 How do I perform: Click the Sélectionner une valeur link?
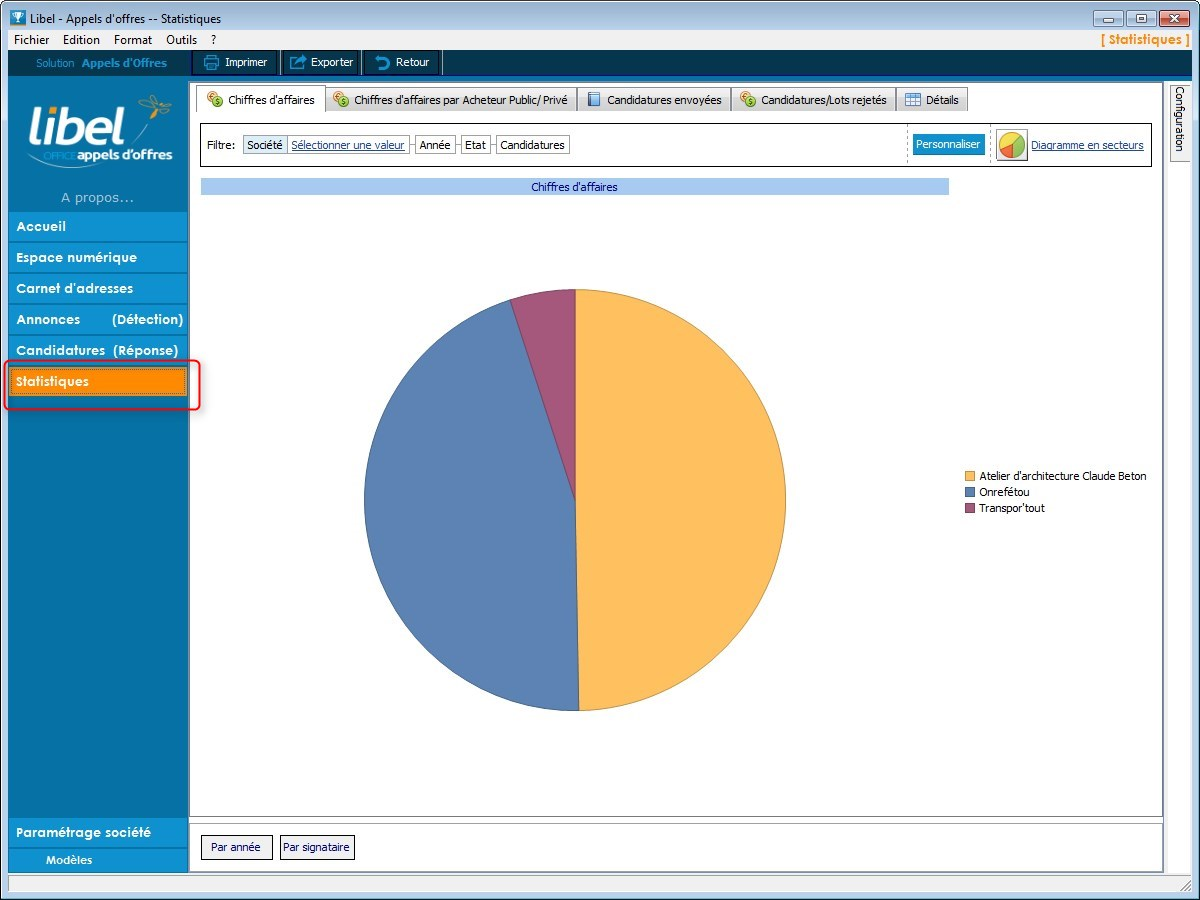coord(348,145)
